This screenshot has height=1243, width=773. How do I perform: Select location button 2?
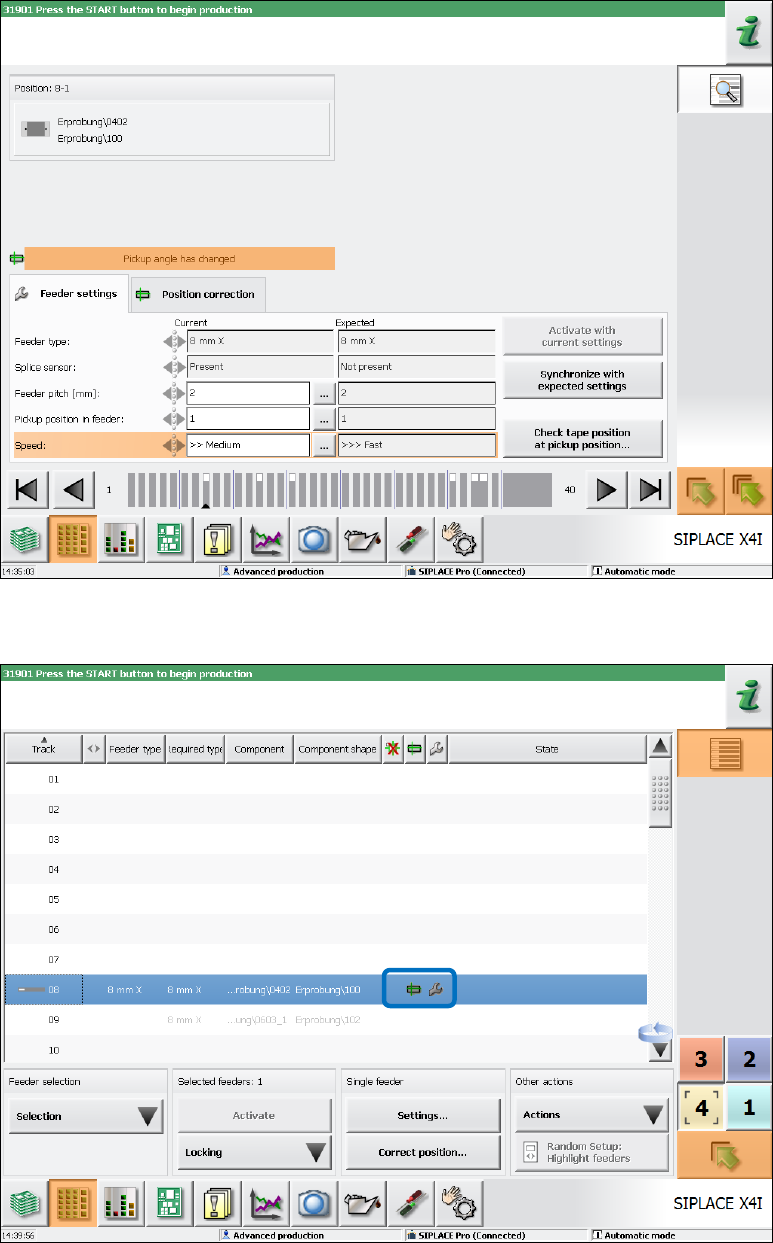[749, 1059]
